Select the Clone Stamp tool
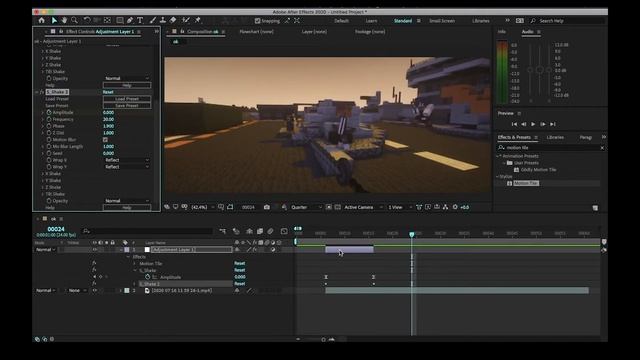The height and width of the screenshot is (360, 640). coord(162,20)
